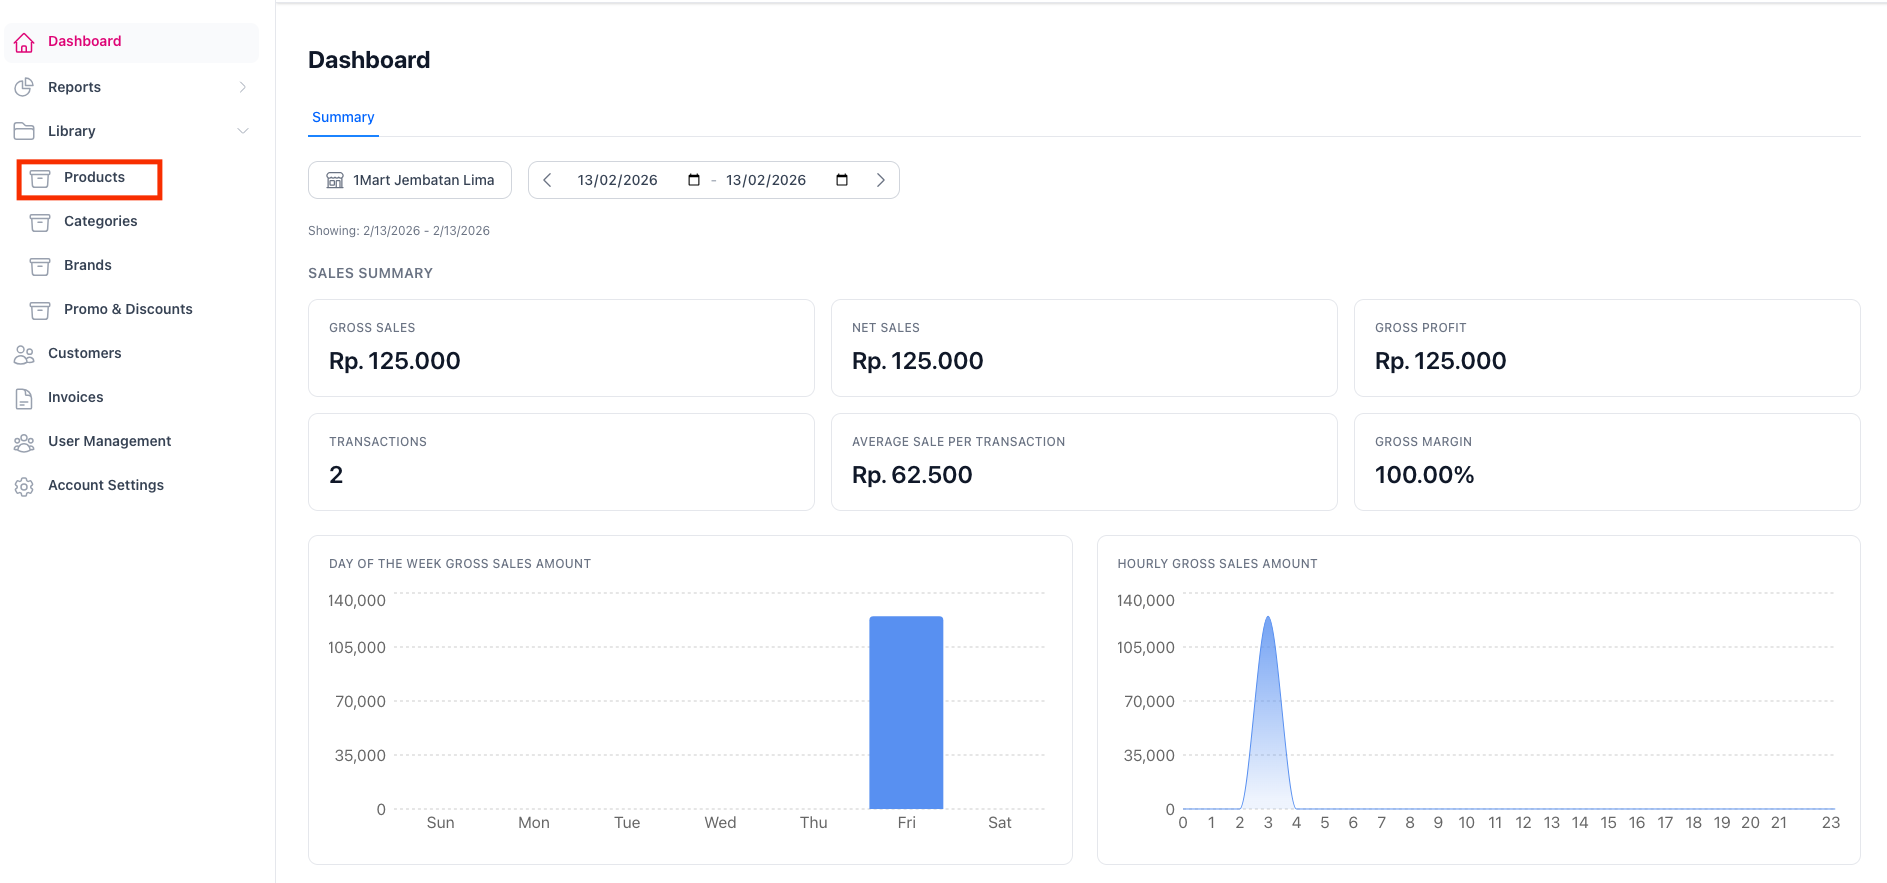Click the Dashboard home icon
This screenshot has height=883, width=1887.
pyautogui.click(x=24, y=42)
